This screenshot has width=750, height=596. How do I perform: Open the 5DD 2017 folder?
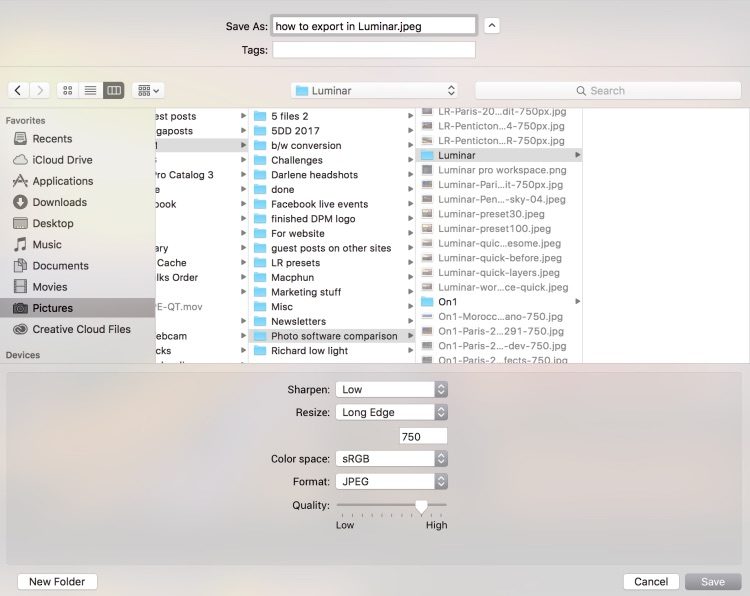pyautogui.click(x=332, y=131)
